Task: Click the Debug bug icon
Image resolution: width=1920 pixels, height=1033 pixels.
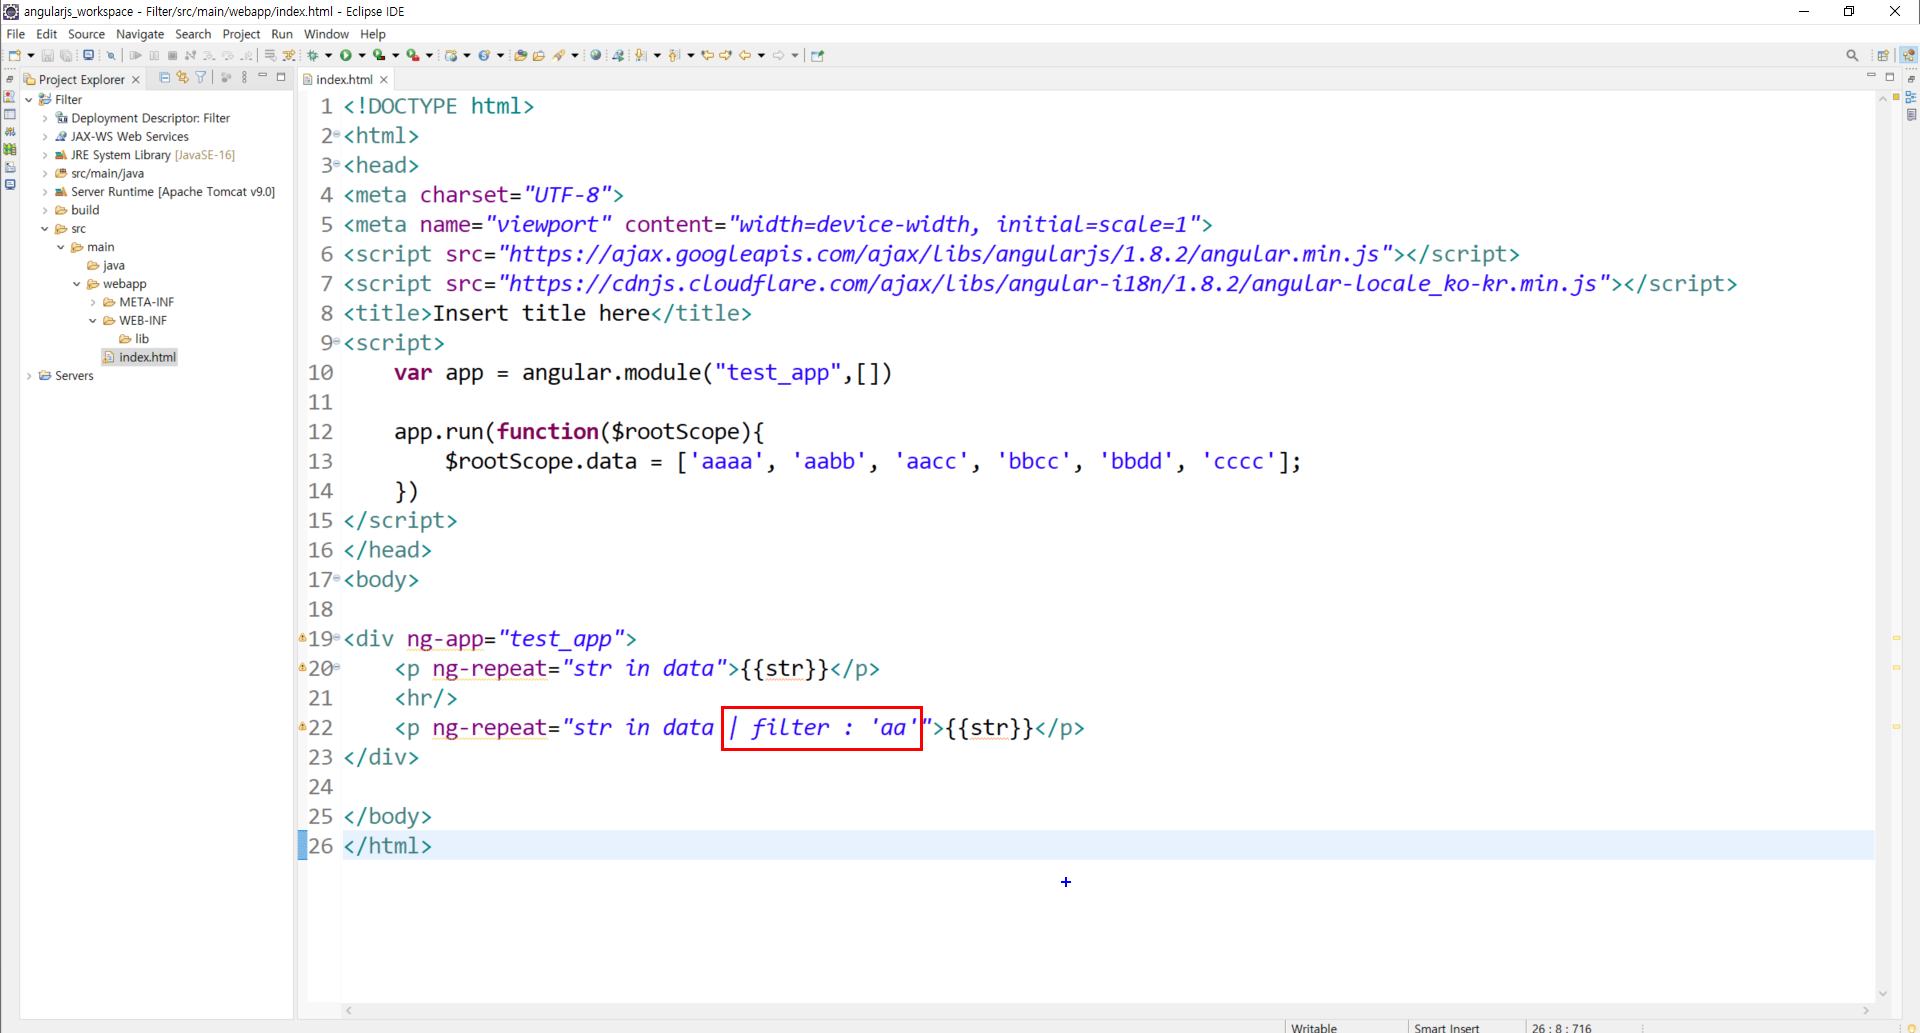Action: point(313,56)
